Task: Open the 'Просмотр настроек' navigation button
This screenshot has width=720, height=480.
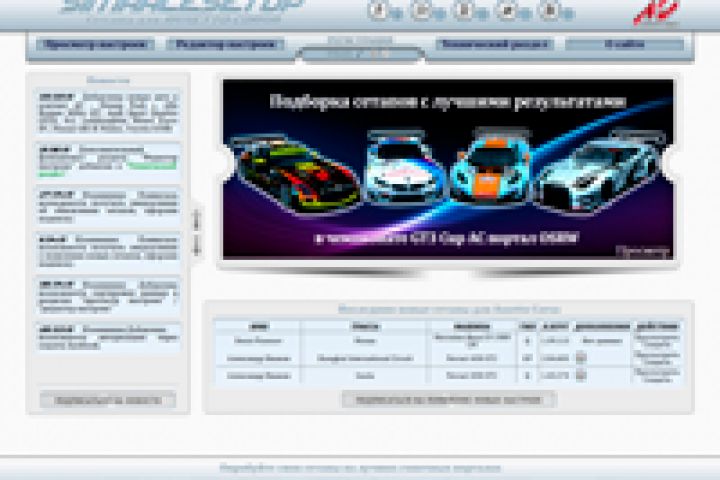Action: [96, 45]
